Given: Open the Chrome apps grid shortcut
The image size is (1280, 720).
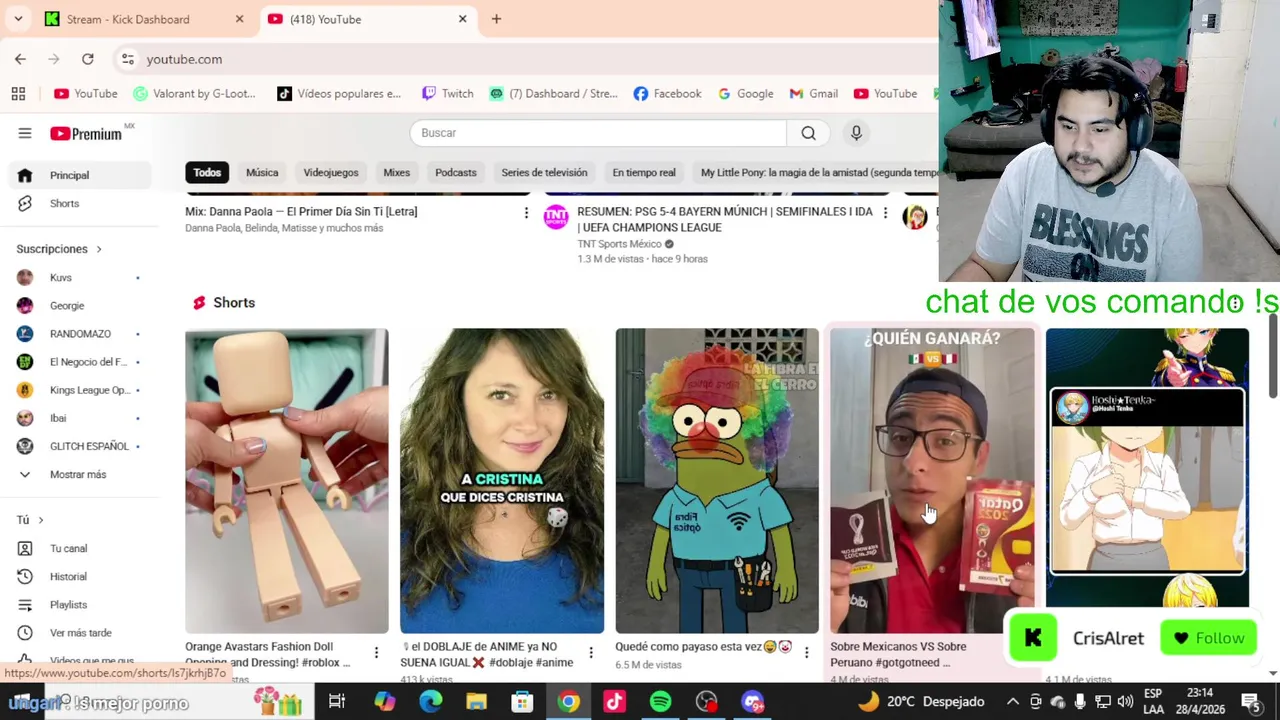Looking at the screenshot, I should pos(18,93).
